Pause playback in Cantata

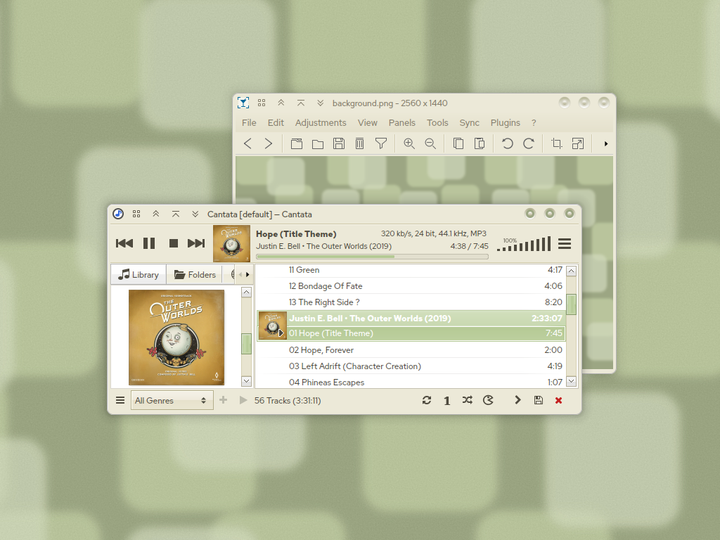tap(149, 243)
